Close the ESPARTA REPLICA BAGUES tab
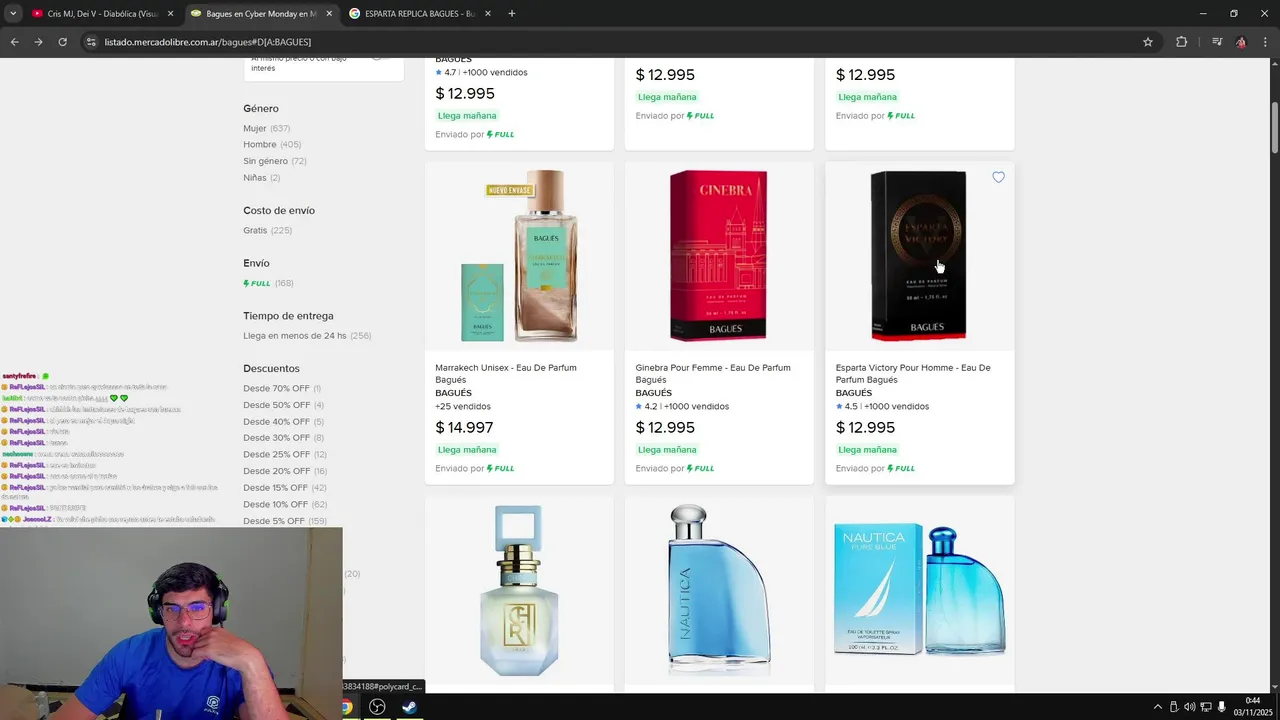The width and height of the screenshot is (1280, 720). (x=487, y=14)
